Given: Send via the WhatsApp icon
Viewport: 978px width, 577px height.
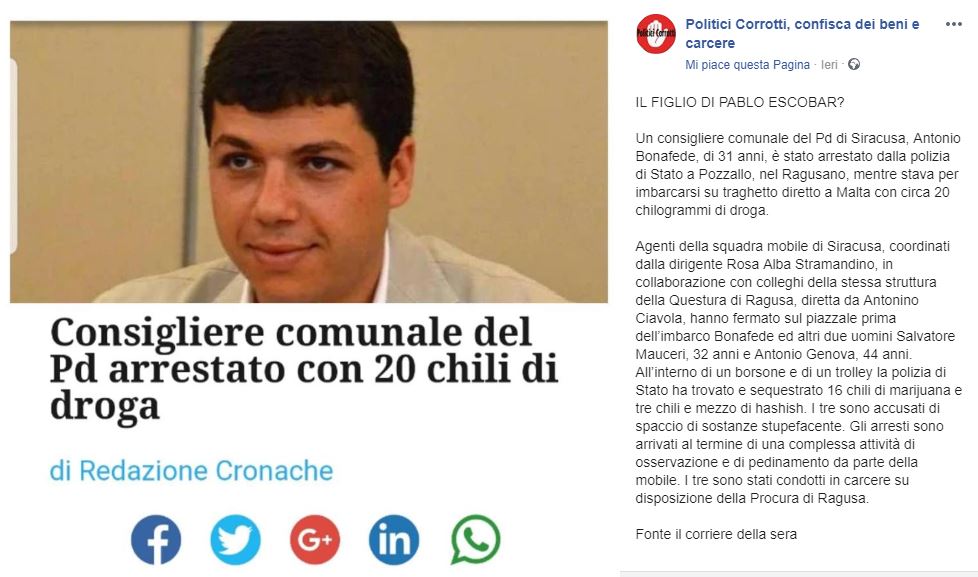Looking at the screenshot, I should tap(475, 540).
